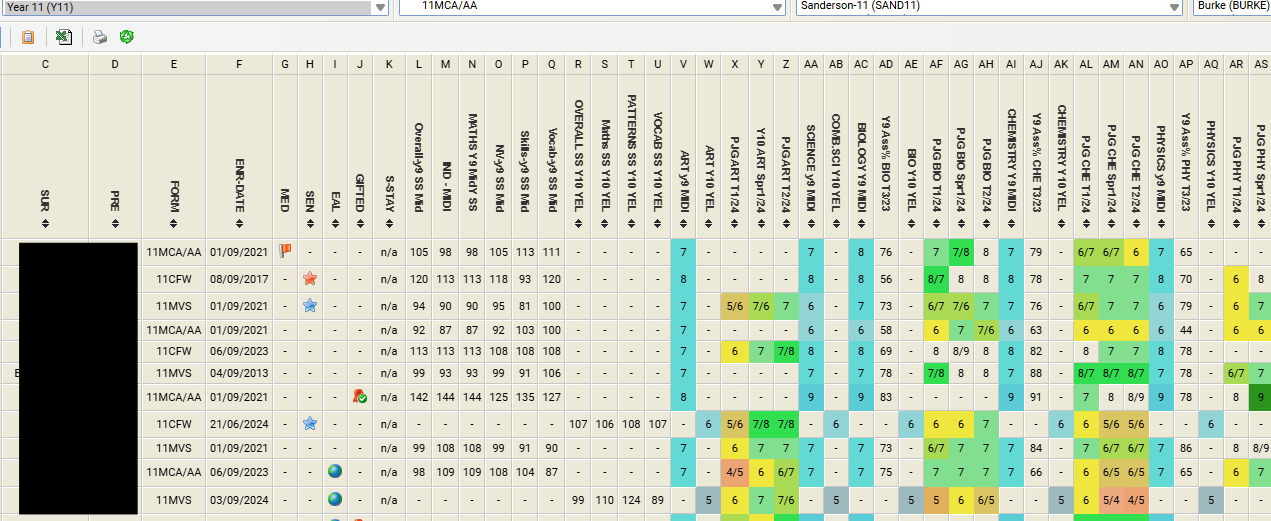Click EAL globe icon in 06/09/2023 11MCA/AA row
This screenshot has height=521, width=1271.
tap(335, 471)
